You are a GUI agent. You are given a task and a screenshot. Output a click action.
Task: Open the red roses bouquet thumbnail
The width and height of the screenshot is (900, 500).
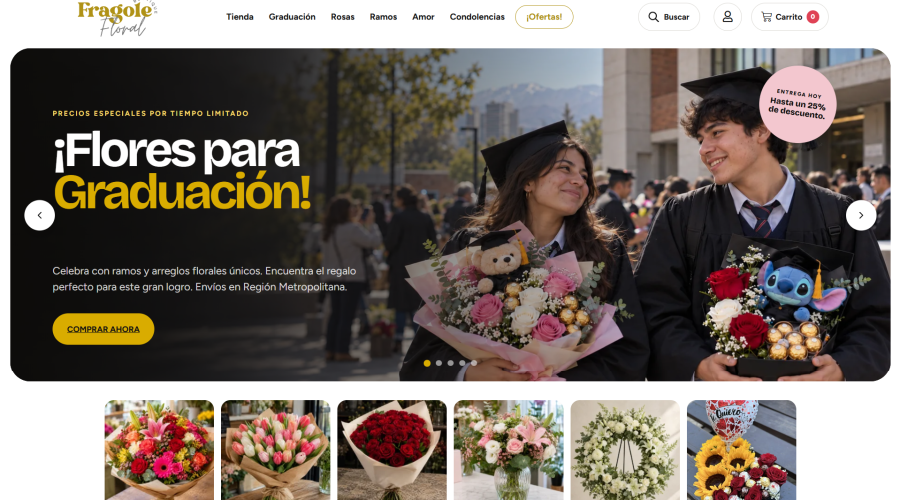pyautogui.click(x=392, y=450)
